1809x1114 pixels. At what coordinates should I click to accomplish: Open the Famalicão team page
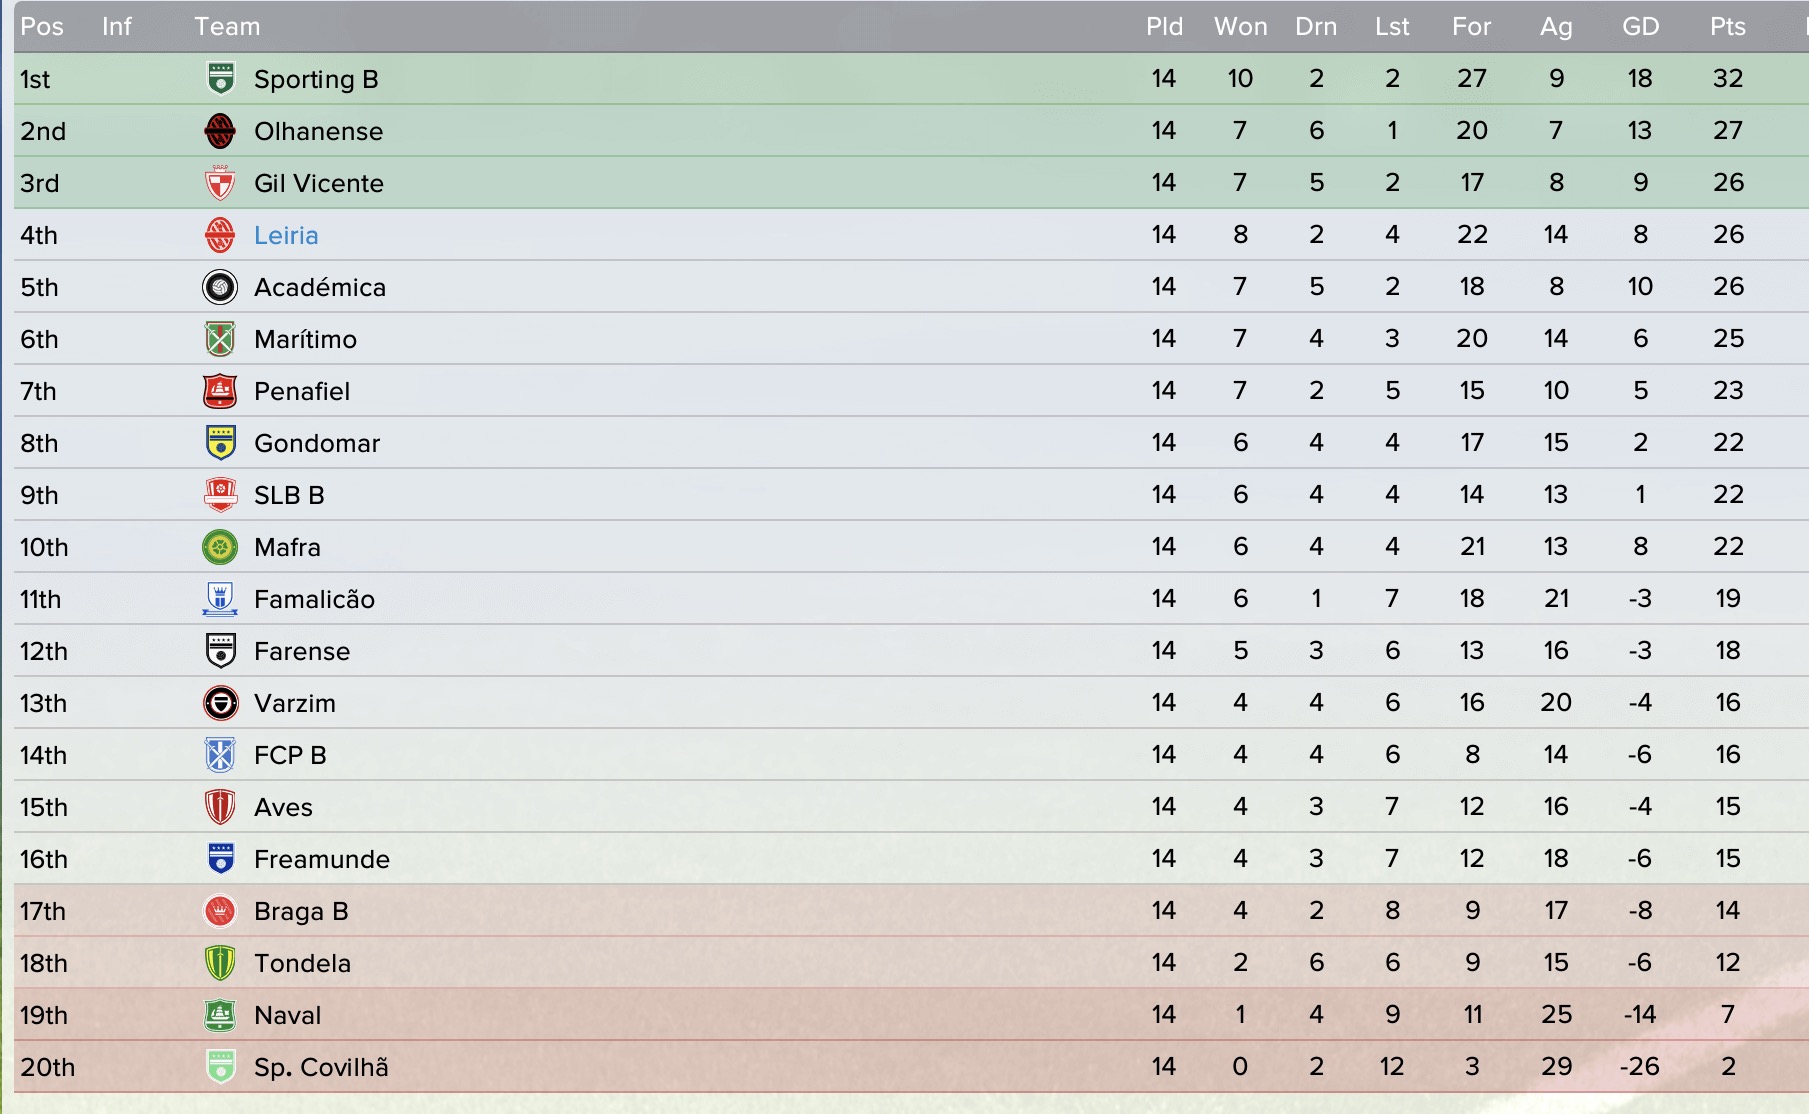click(x=314, y=599)
